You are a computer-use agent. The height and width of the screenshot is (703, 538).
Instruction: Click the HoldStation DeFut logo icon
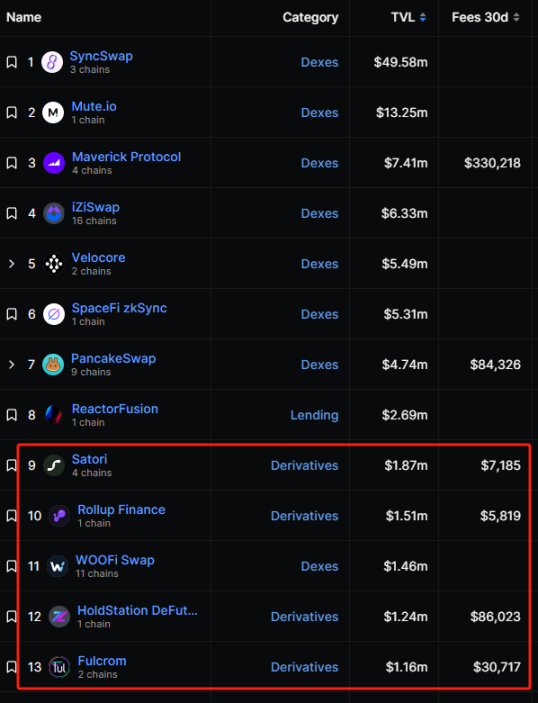(59, 617)
